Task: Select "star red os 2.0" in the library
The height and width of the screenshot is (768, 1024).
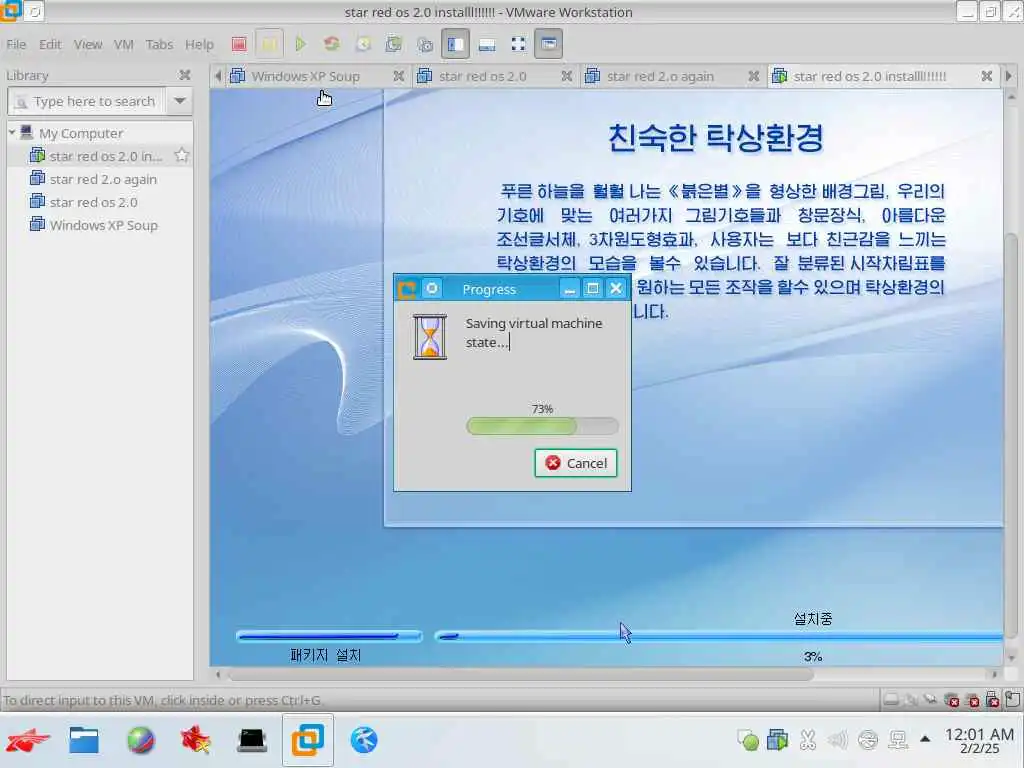Action: coord(93,202)
